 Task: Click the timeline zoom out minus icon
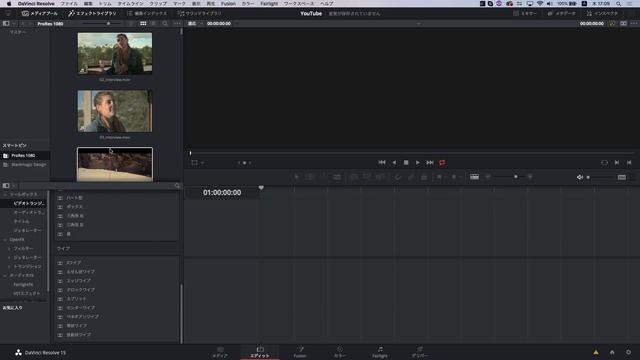[488, 177]
